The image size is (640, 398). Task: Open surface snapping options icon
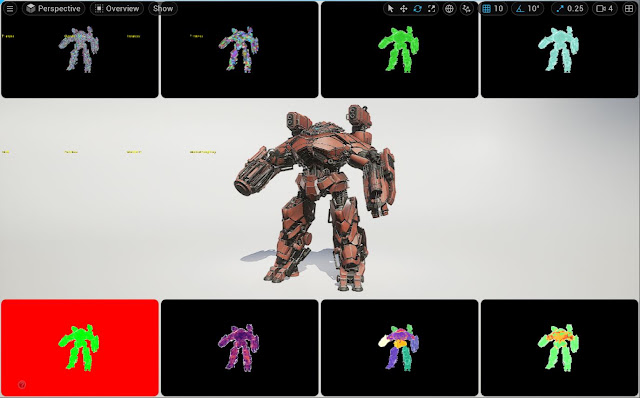click(x=466, y=9)
